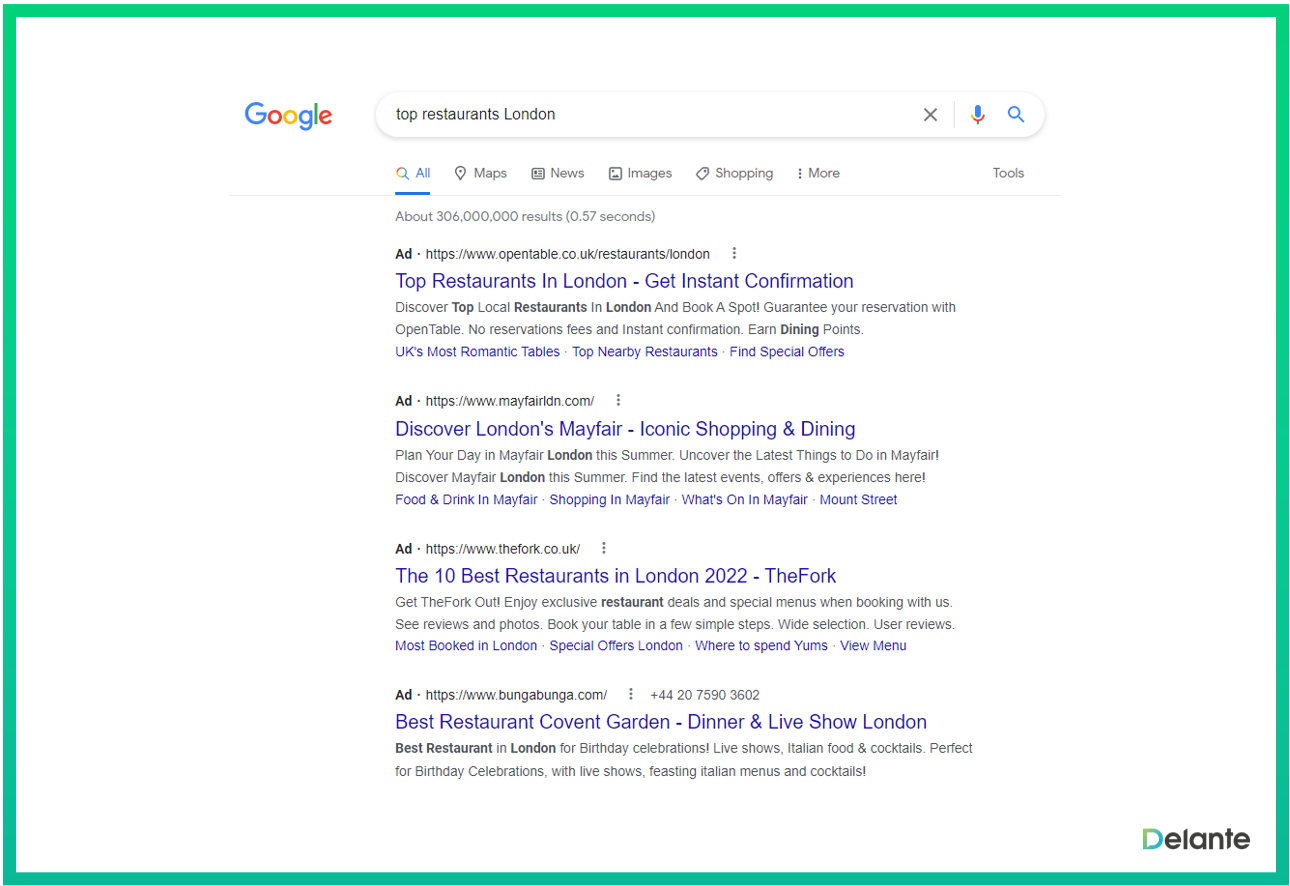Follow 'View Menu' sitelink
Screen dimensions: 1290x886
[x=873, y=646]
